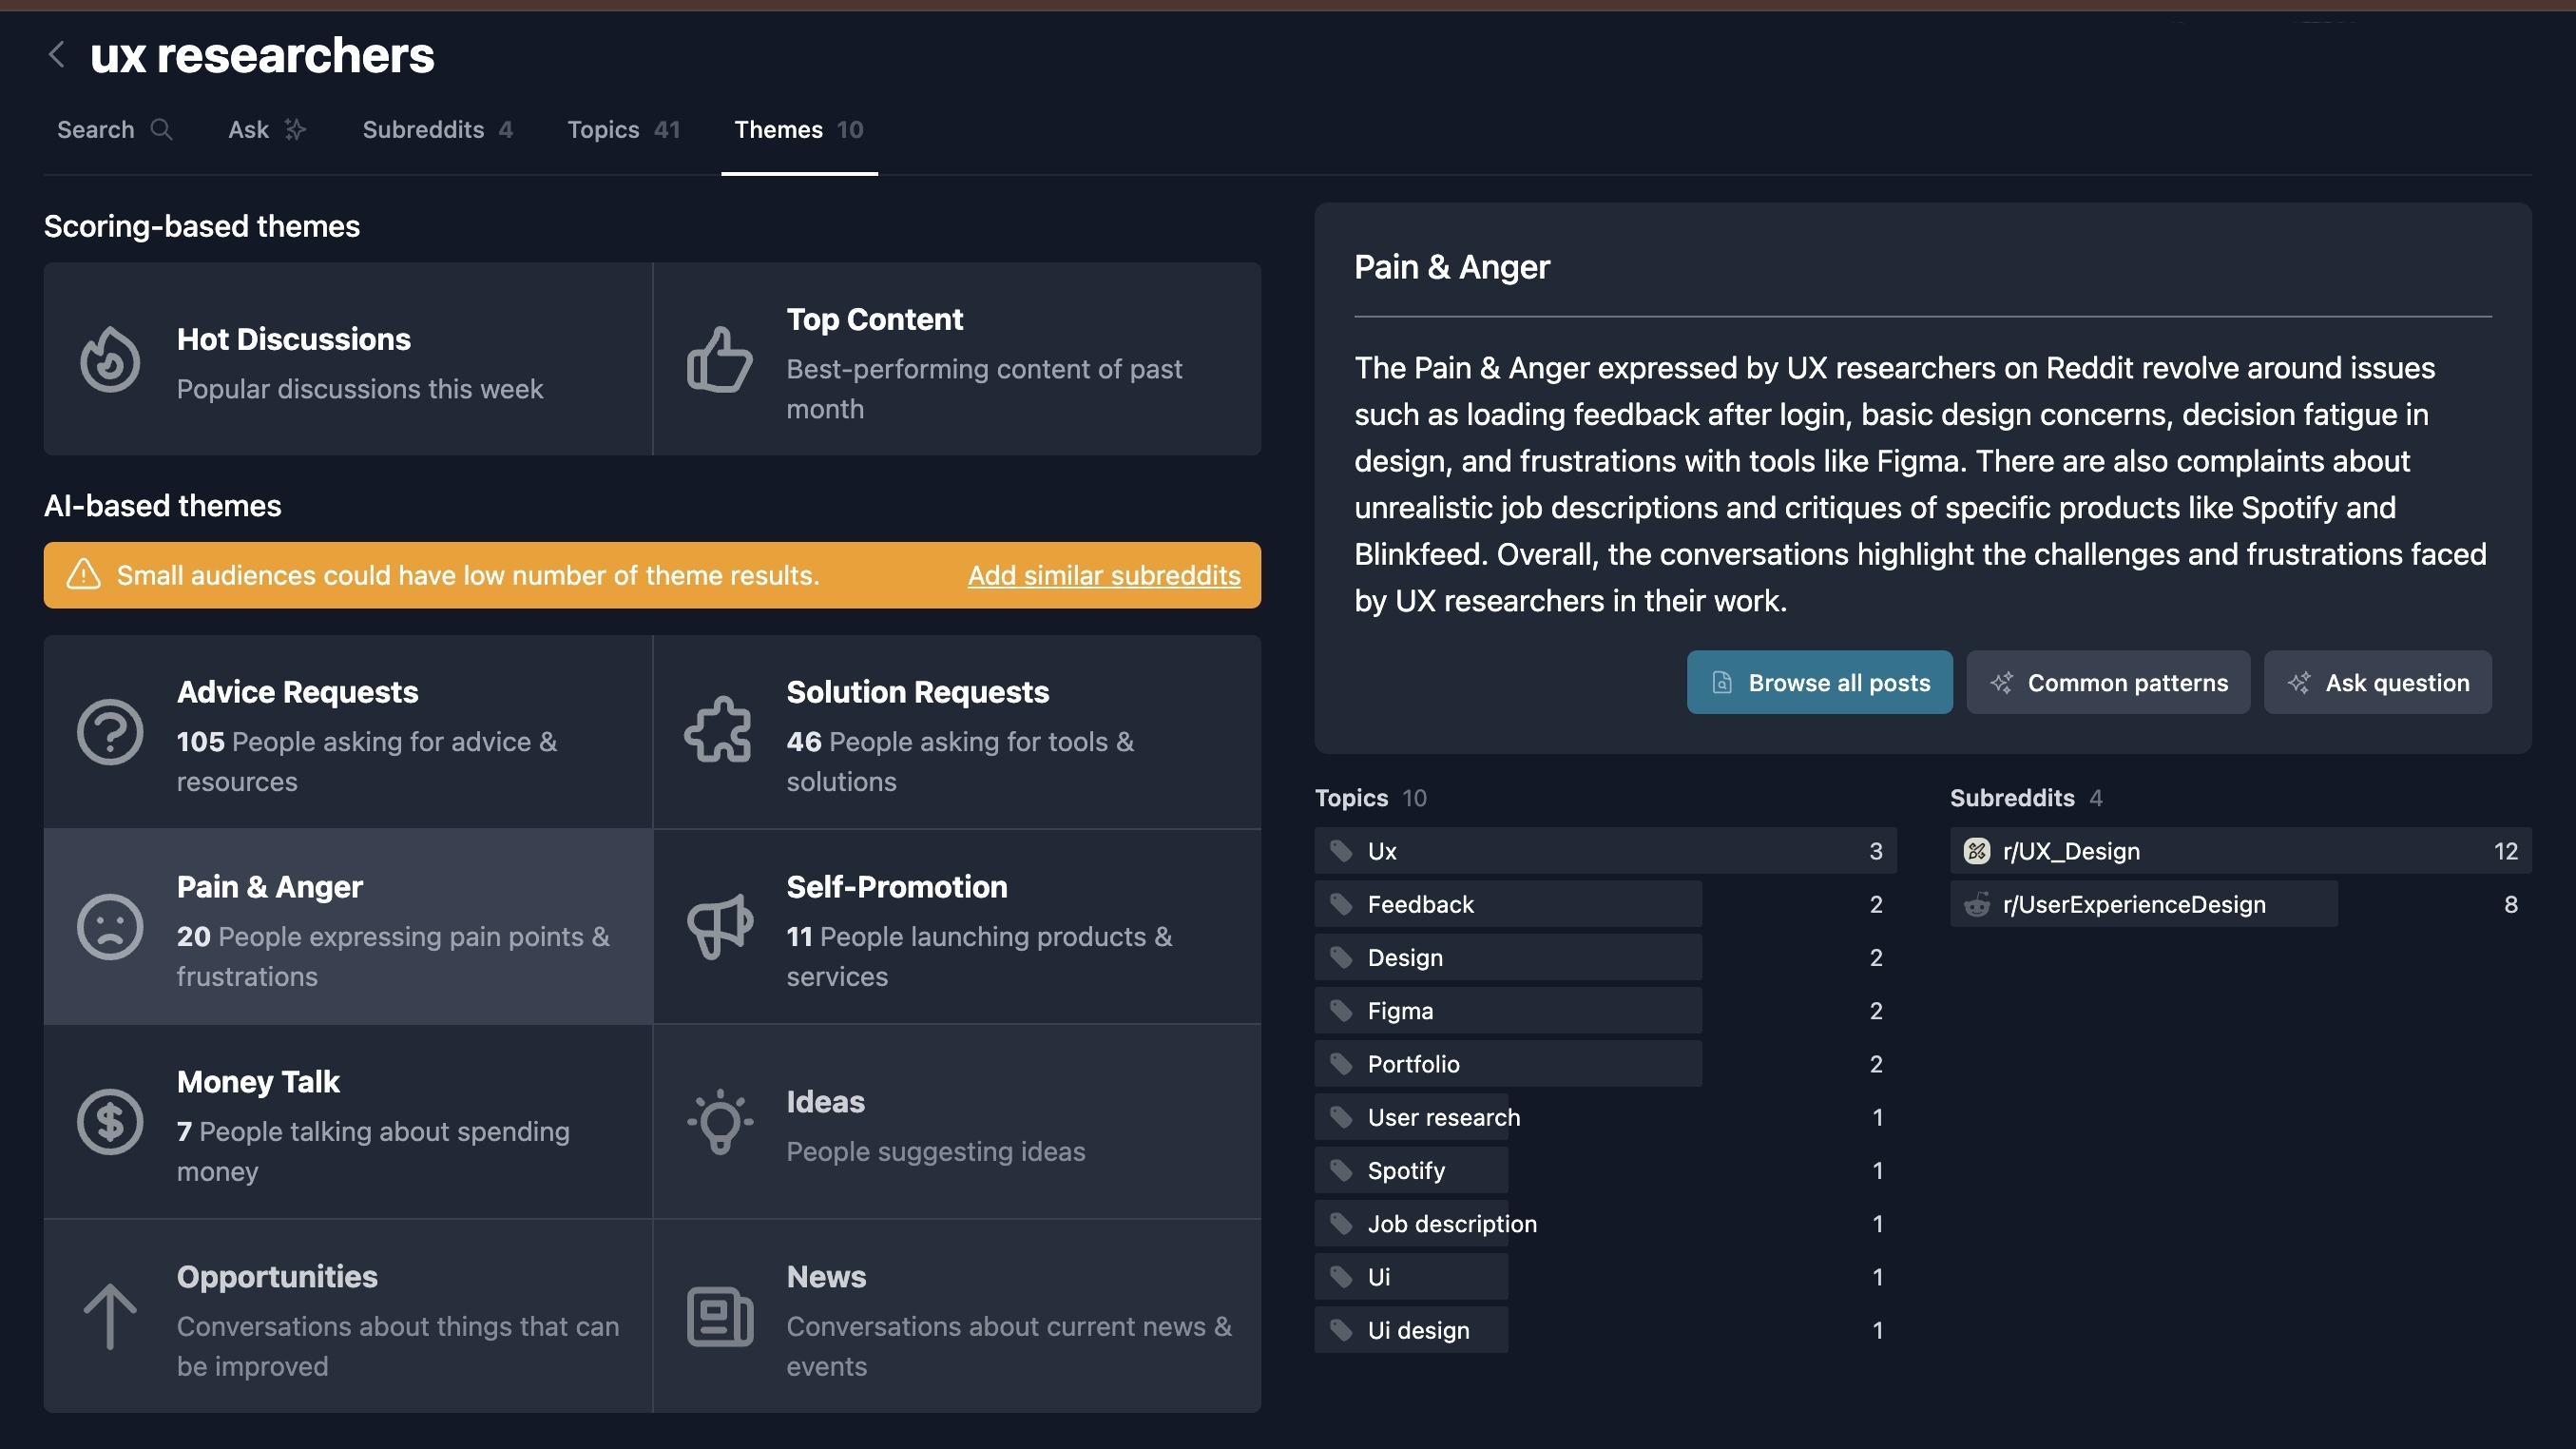Click the Opportunities up-arrow icon
The image size is (2576, 1449).
pos(110,1316)
